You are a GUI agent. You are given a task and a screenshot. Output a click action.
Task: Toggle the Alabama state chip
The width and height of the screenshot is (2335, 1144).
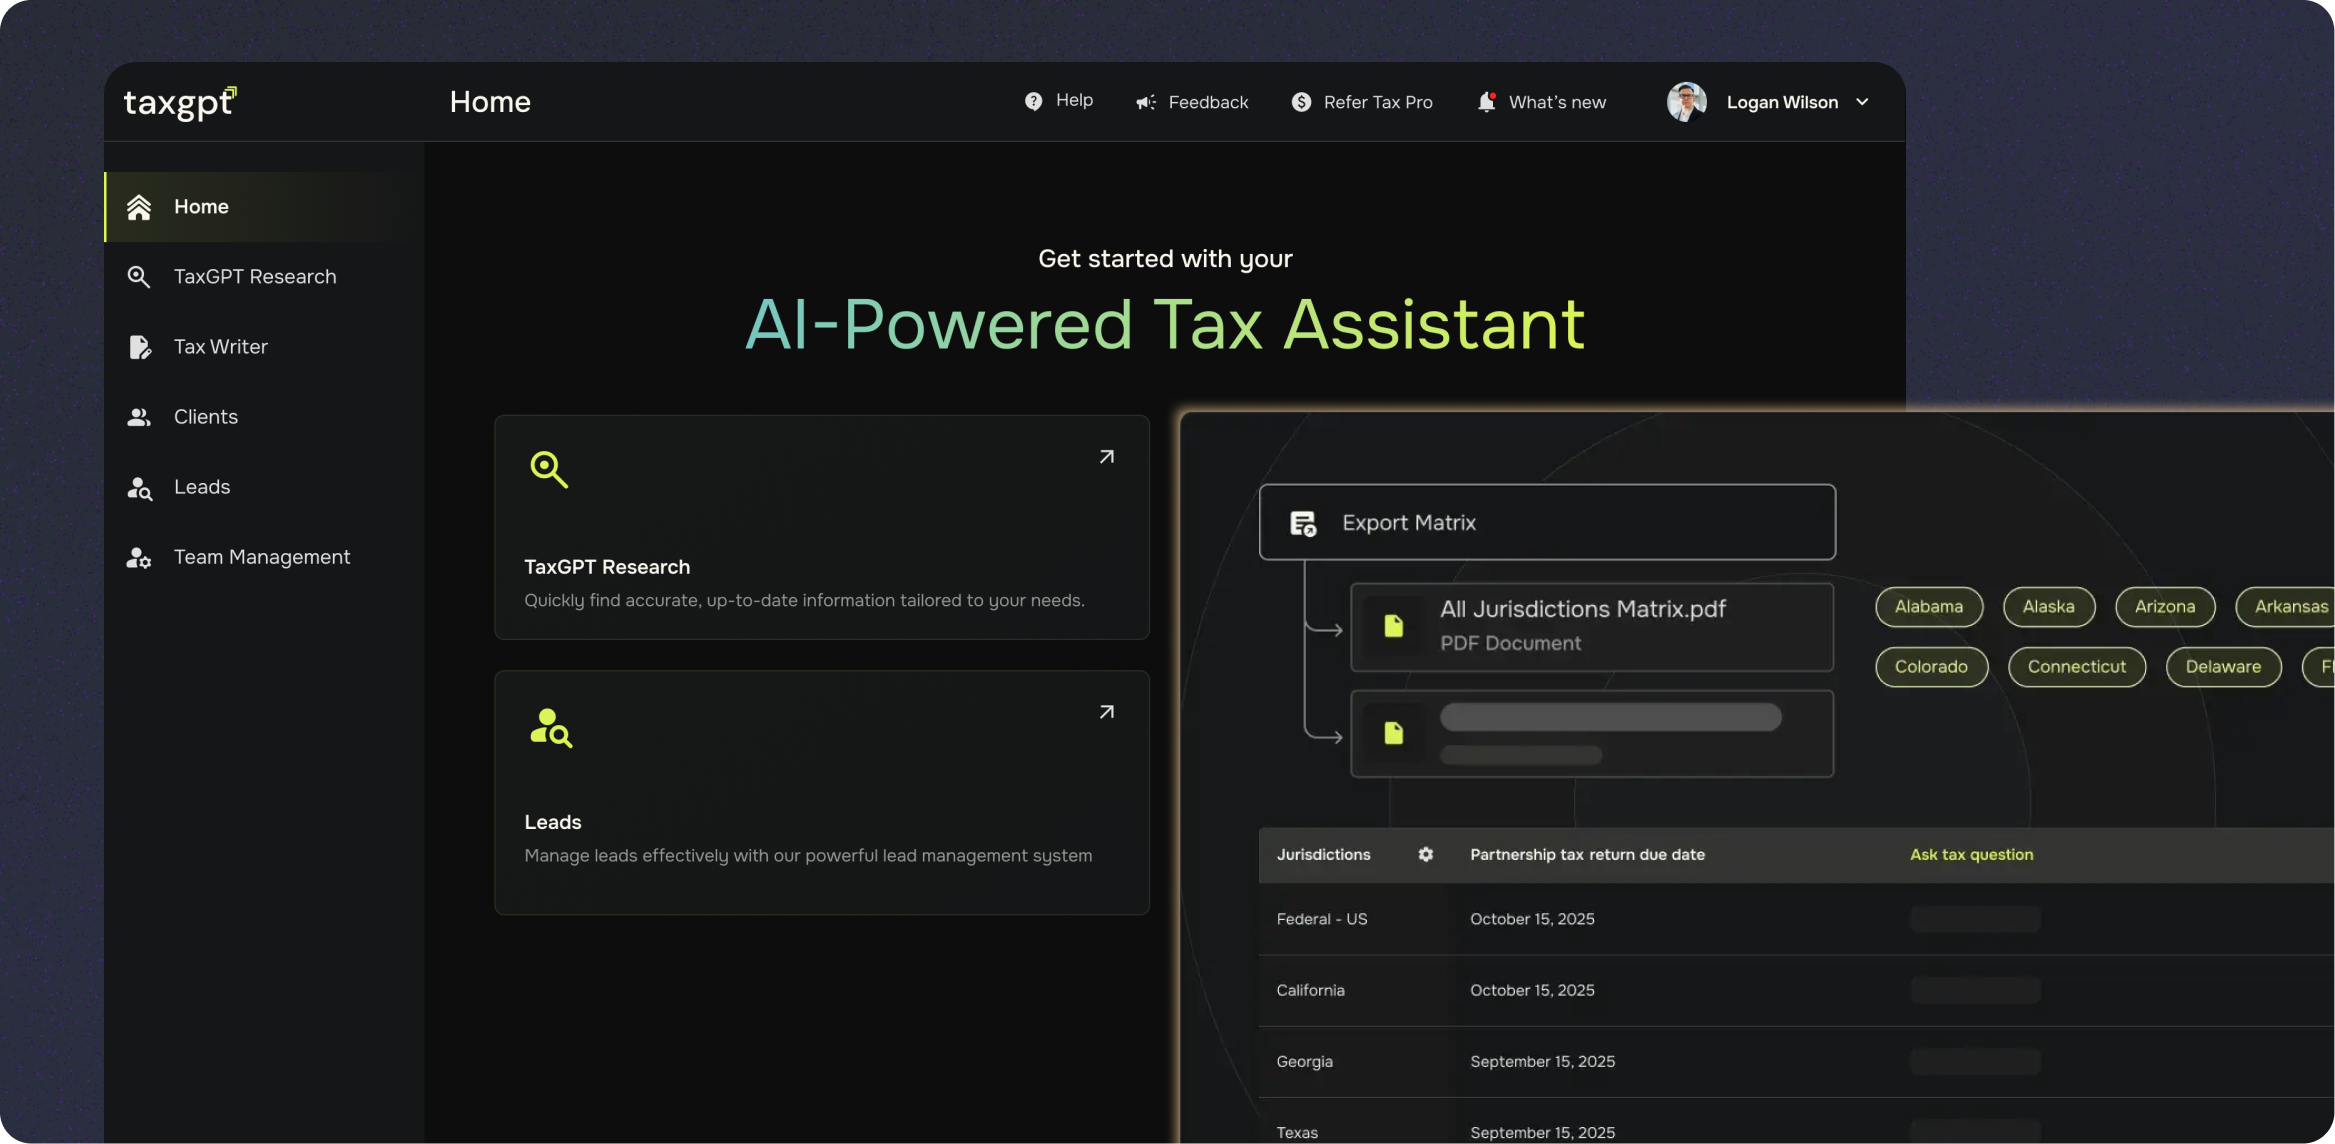tap(1928, 607)
